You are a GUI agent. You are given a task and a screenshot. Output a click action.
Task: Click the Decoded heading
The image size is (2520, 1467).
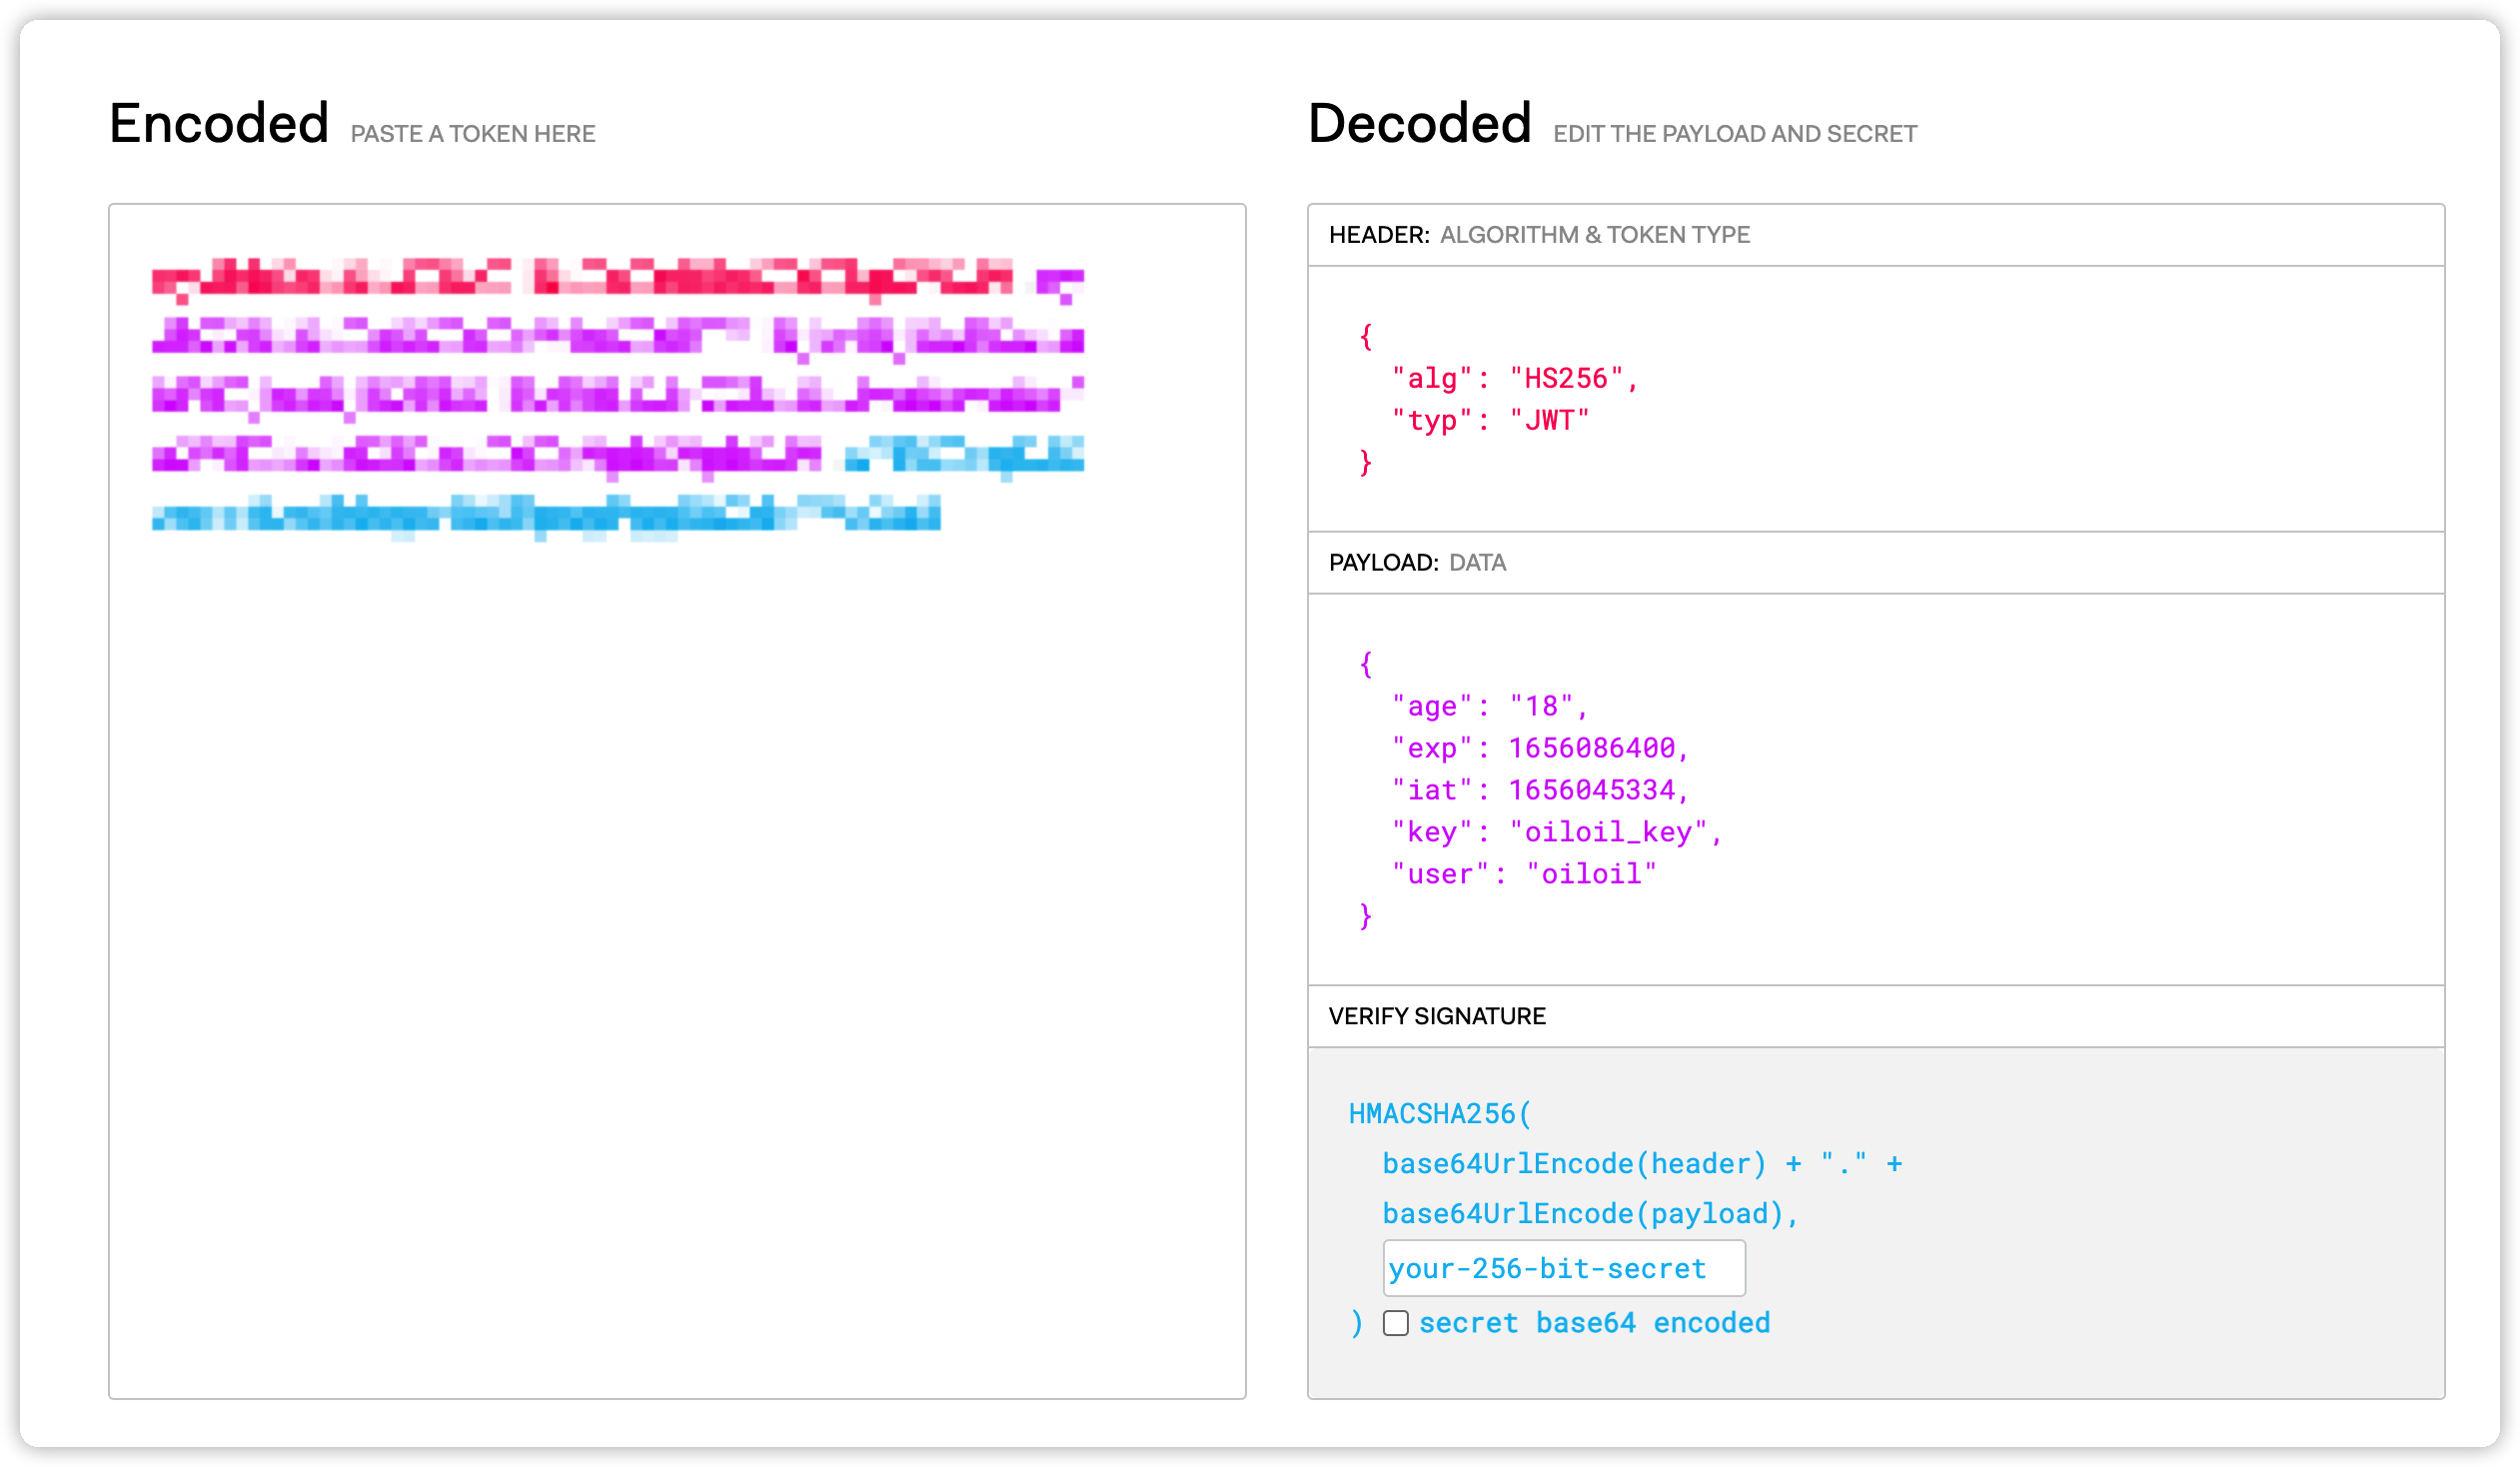pyautogui.click(x=1419, y=124)
